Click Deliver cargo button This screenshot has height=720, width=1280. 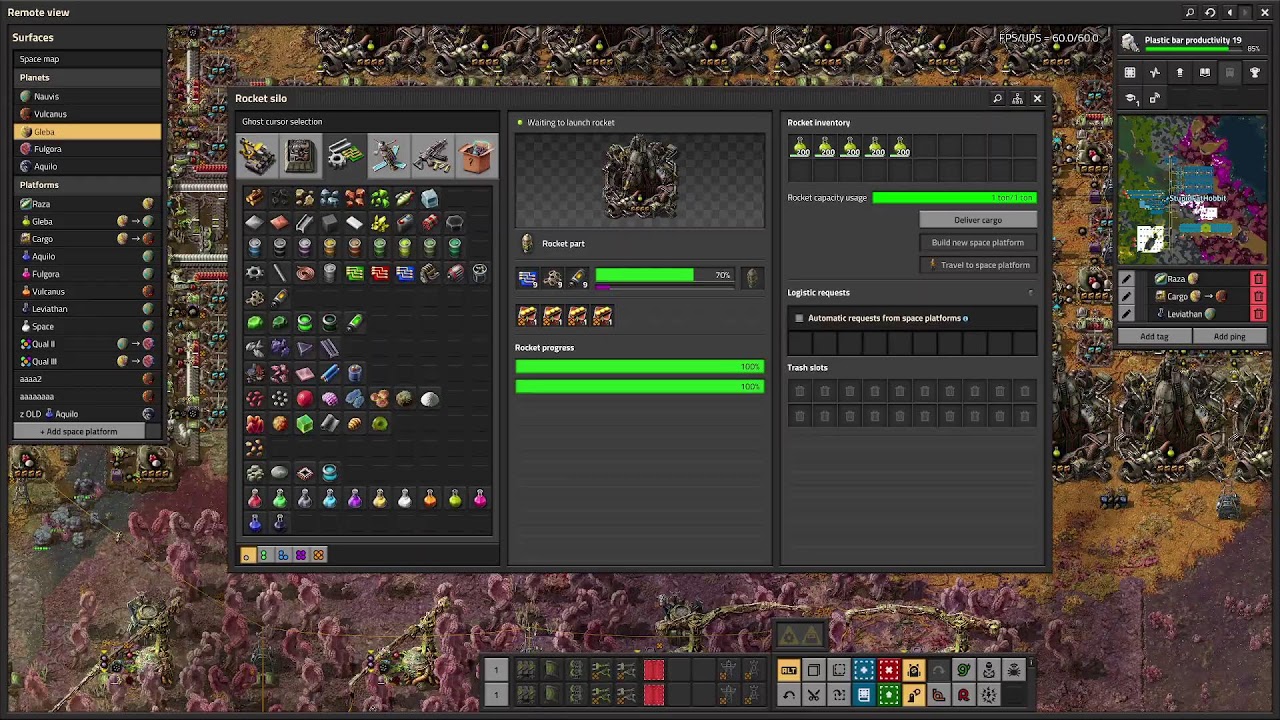pyautogui.click(x=977, y=220)
